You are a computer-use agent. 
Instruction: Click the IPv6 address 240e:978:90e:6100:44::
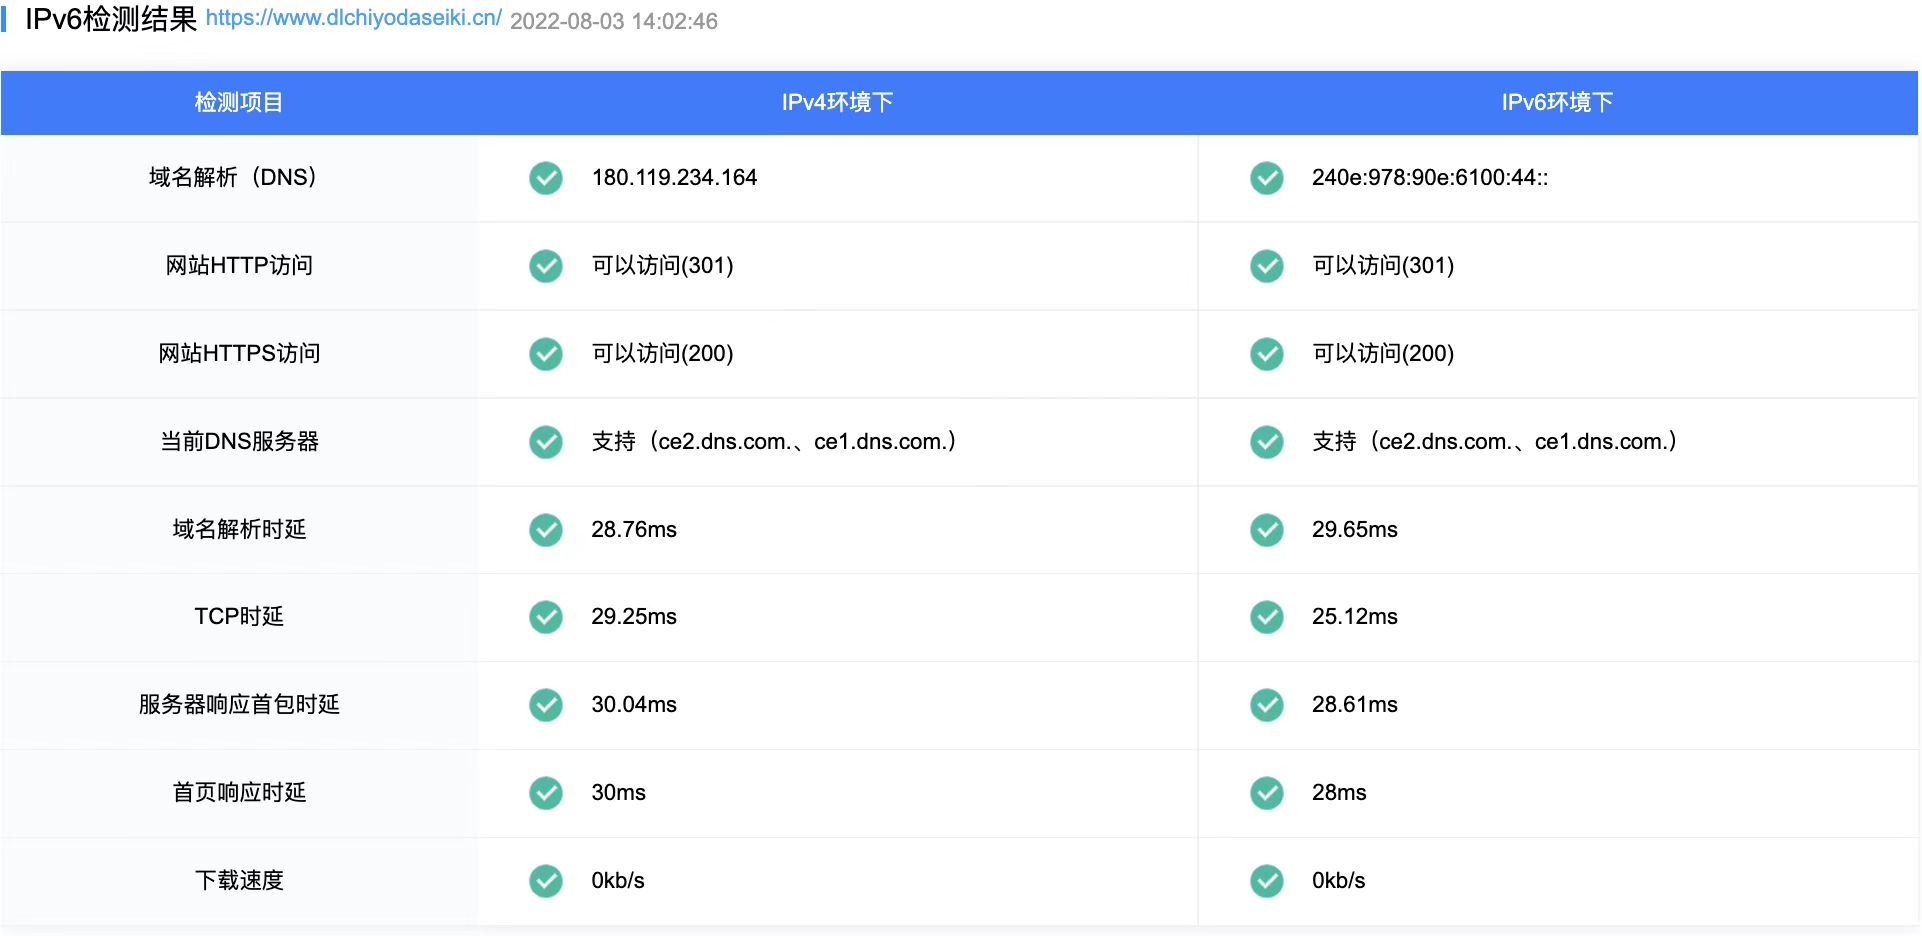coord(1429,178)
